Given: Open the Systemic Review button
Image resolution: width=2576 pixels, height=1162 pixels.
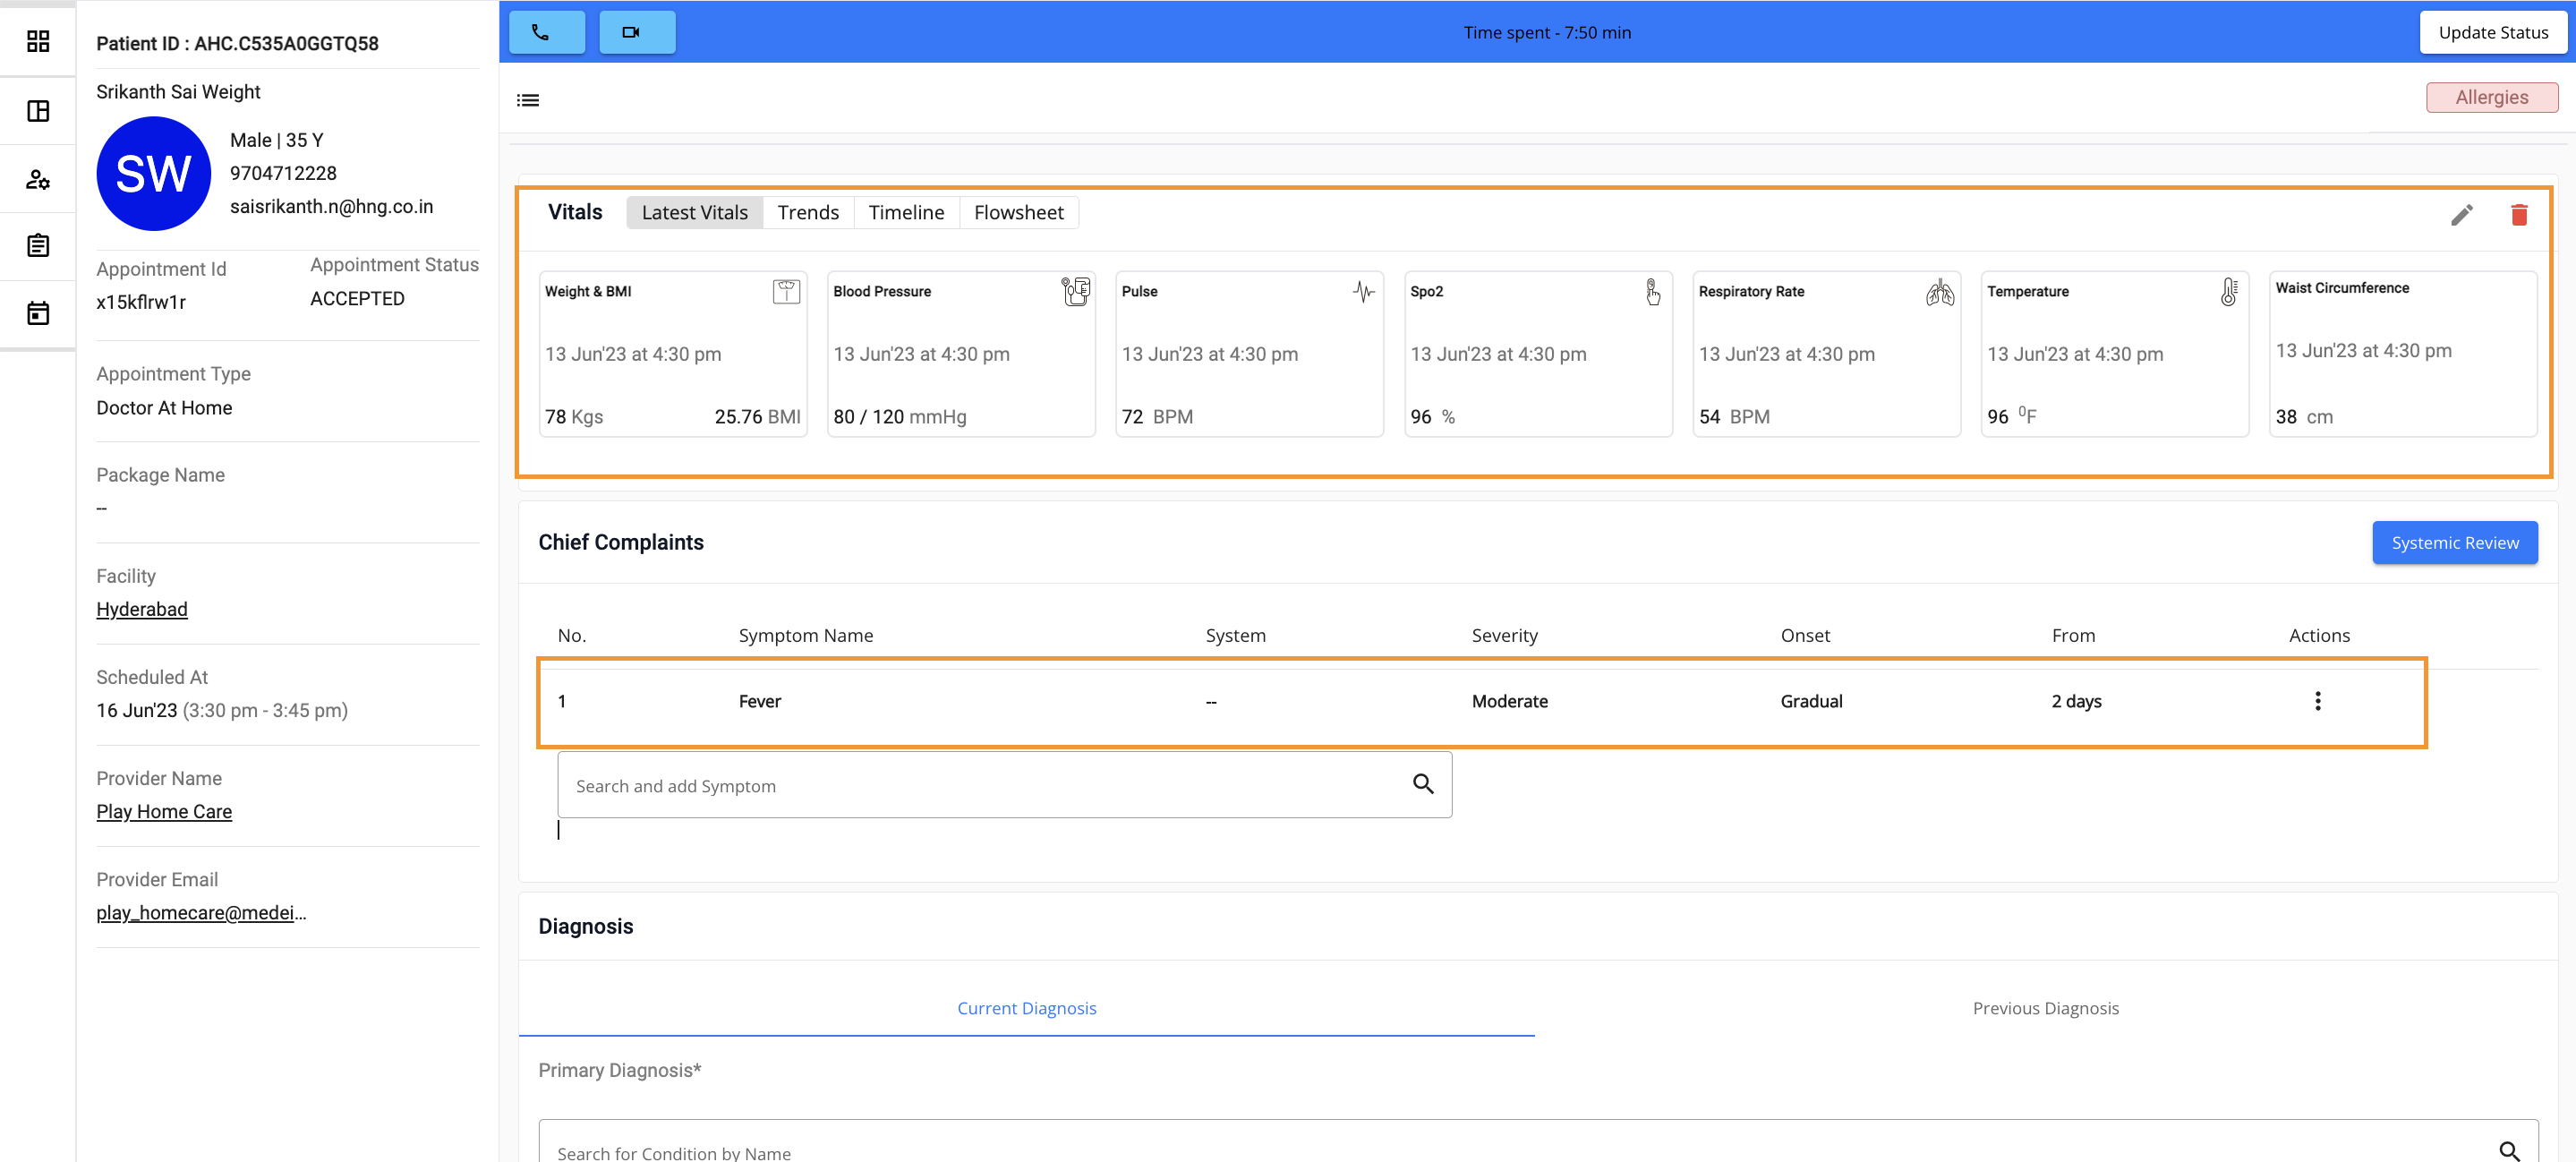Looking at the screenshot, I should 2454,542.
